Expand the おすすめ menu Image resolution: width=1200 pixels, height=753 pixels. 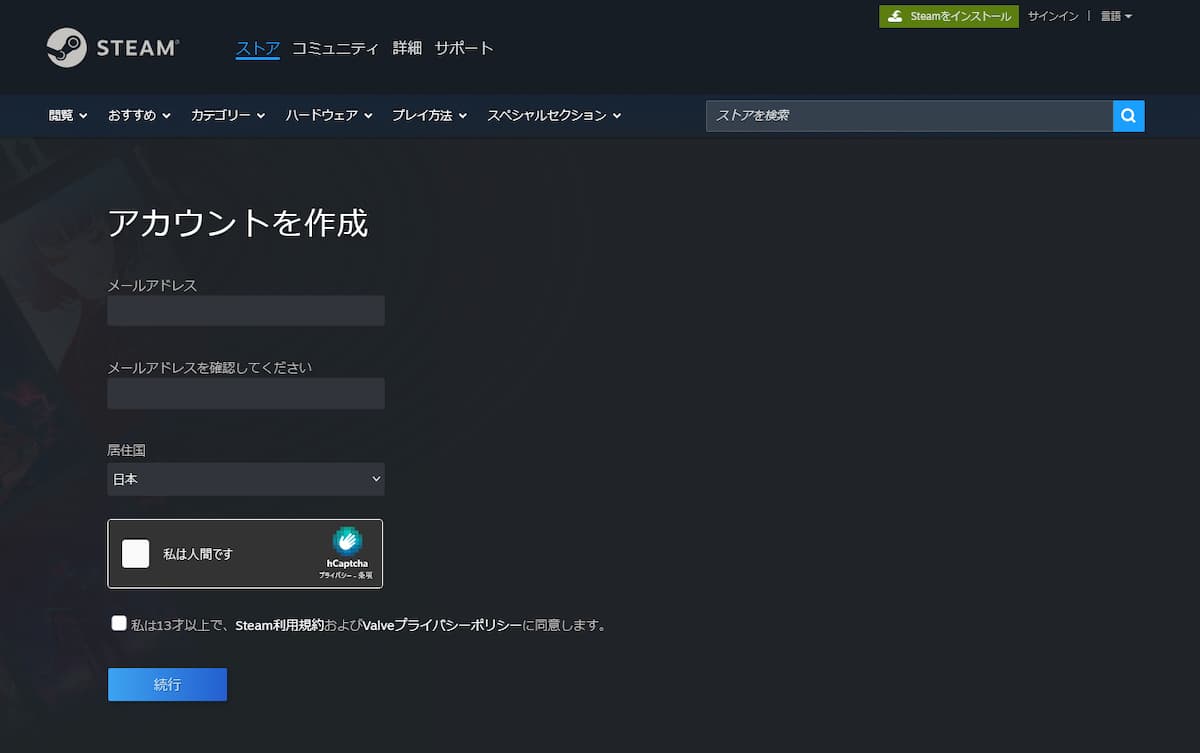(139, 116)
